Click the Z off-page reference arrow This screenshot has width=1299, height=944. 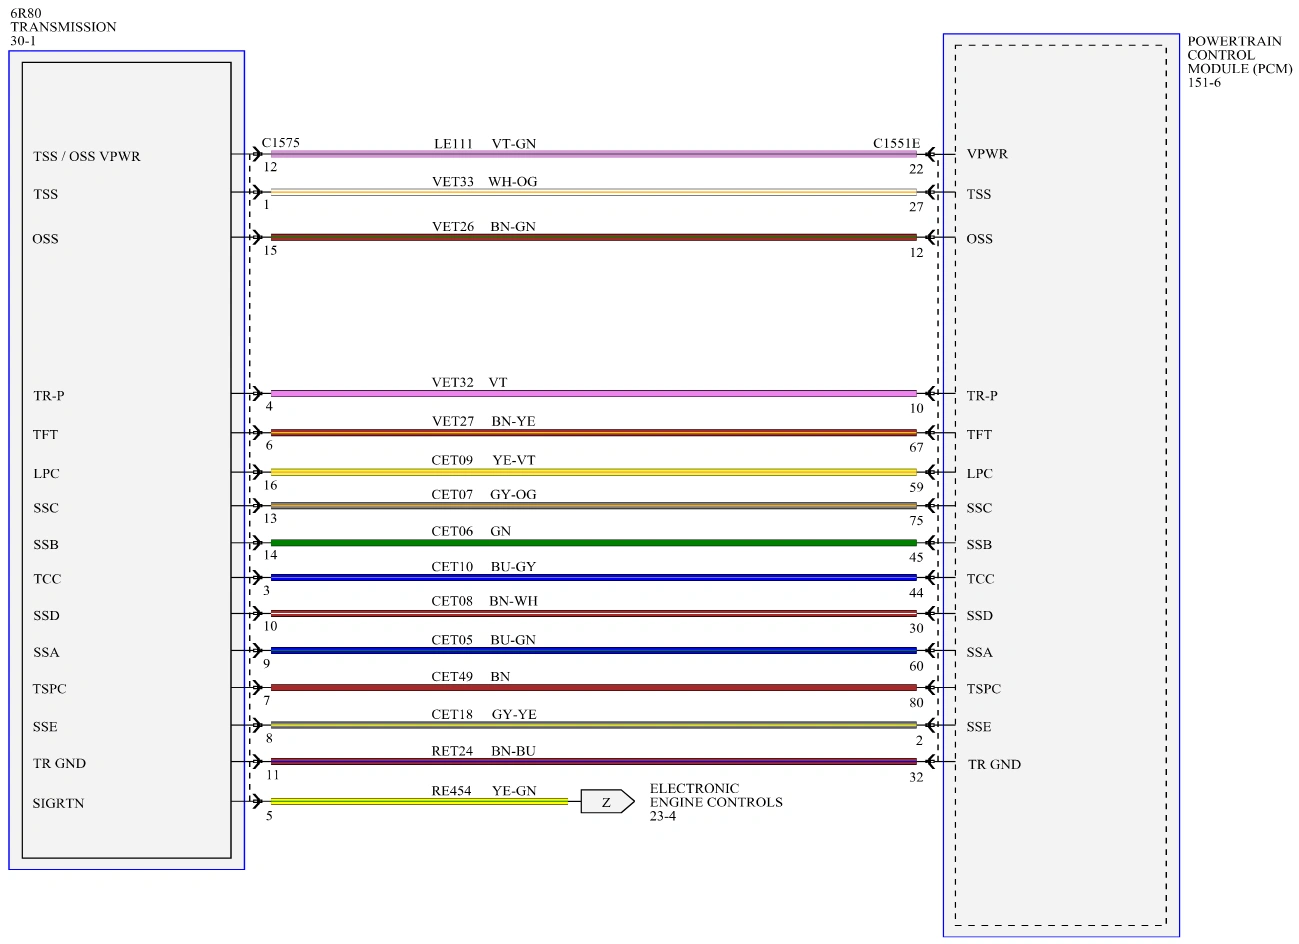(x=607, y=802)
